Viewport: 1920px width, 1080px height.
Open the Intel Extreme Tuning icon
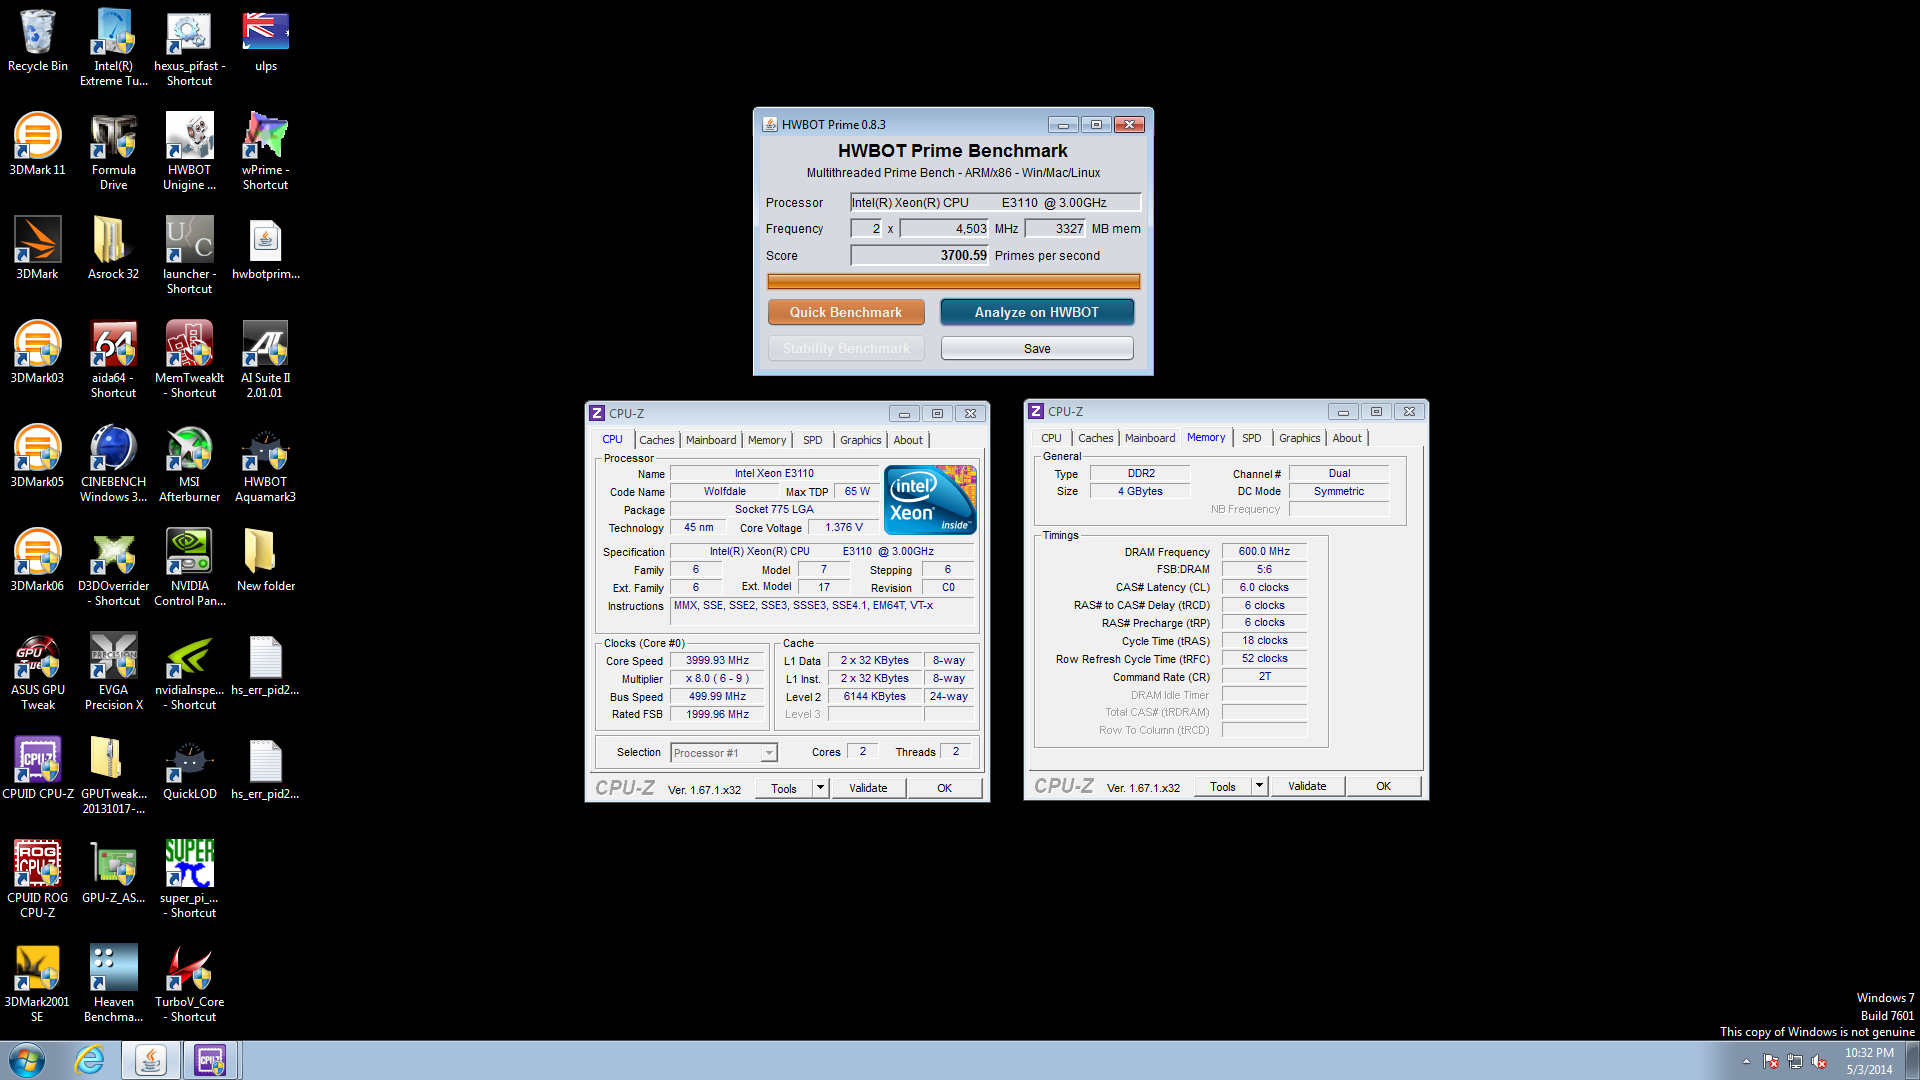113,47
